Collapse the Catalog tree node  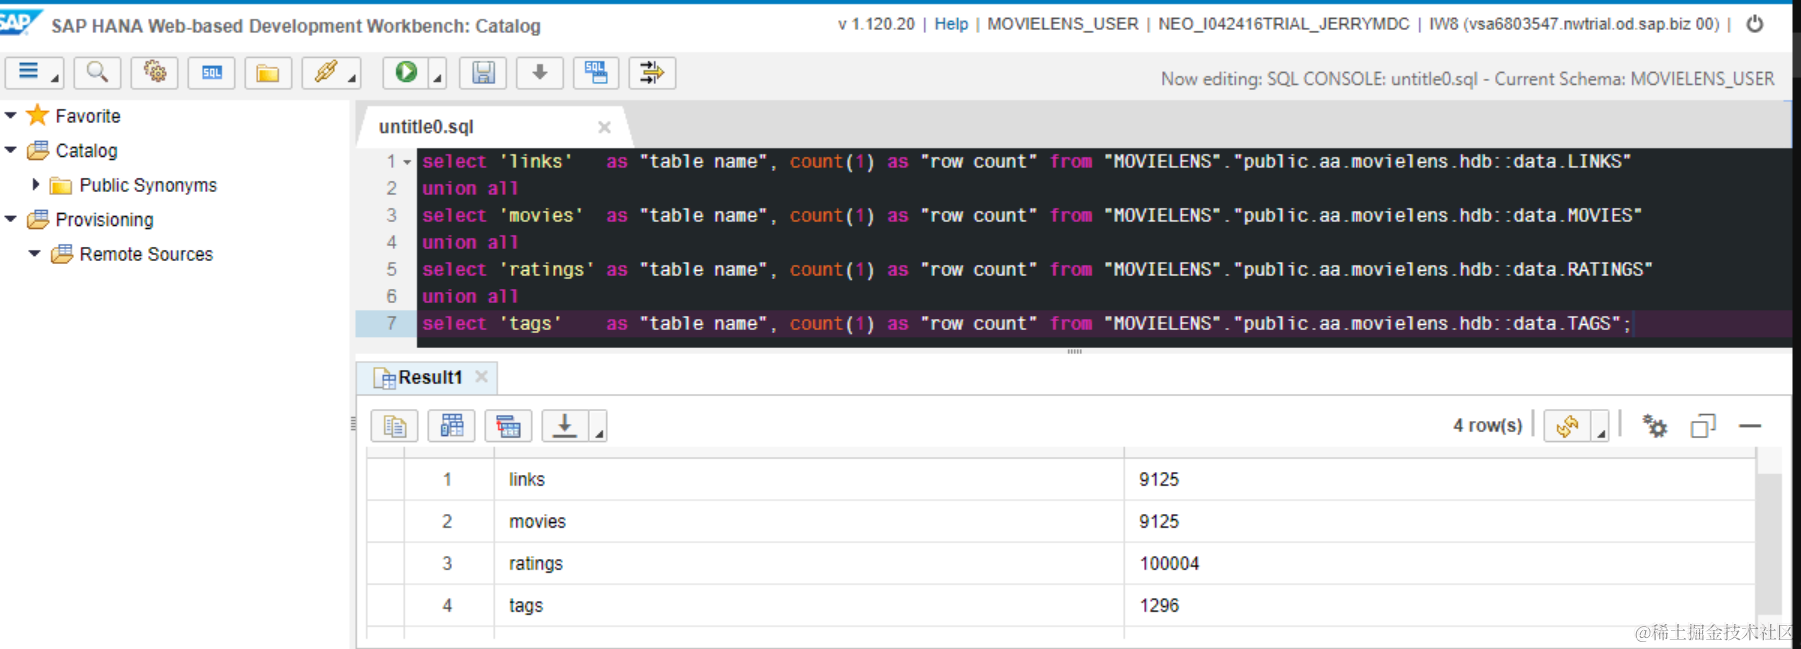click(x=11, y=150)
